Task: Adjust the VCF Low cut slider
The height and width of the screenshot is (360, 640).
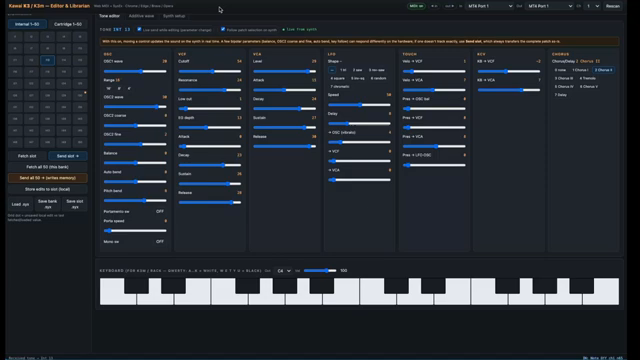Action: tap(210, 109)
